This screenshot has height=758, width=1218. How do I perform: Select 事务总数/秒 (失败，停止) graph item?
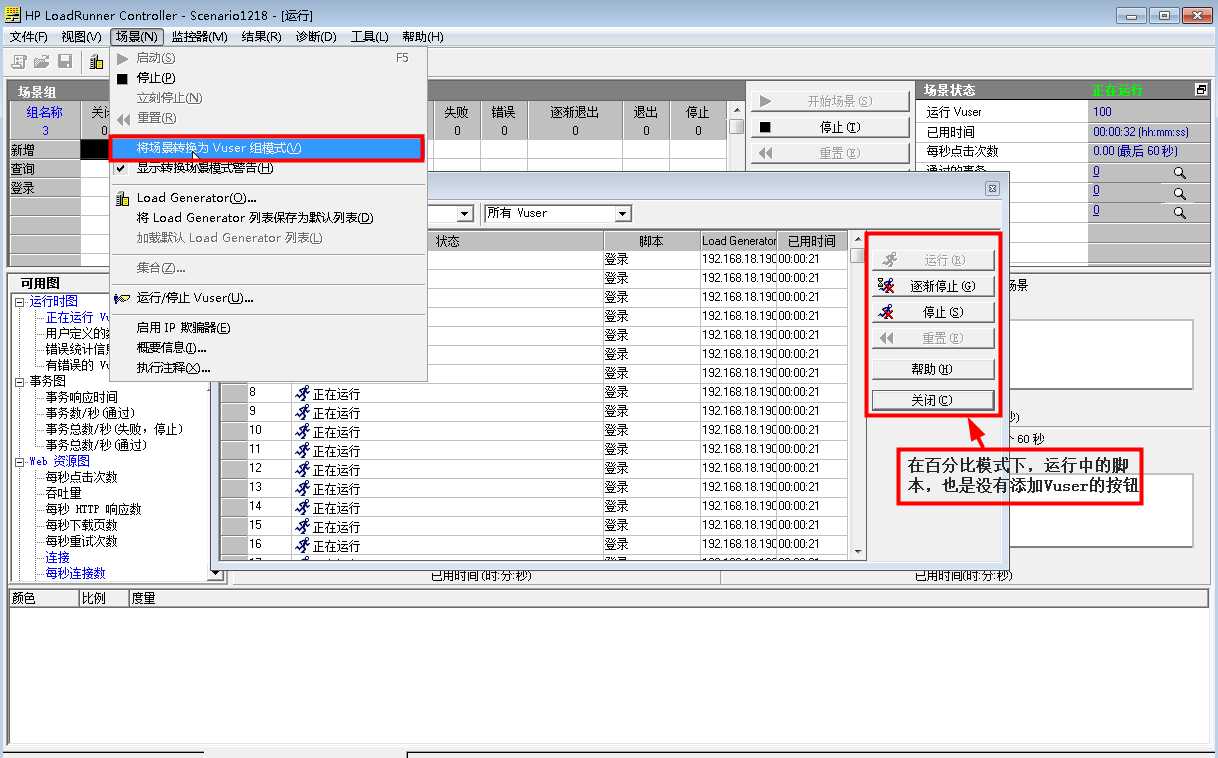(114, 429)
